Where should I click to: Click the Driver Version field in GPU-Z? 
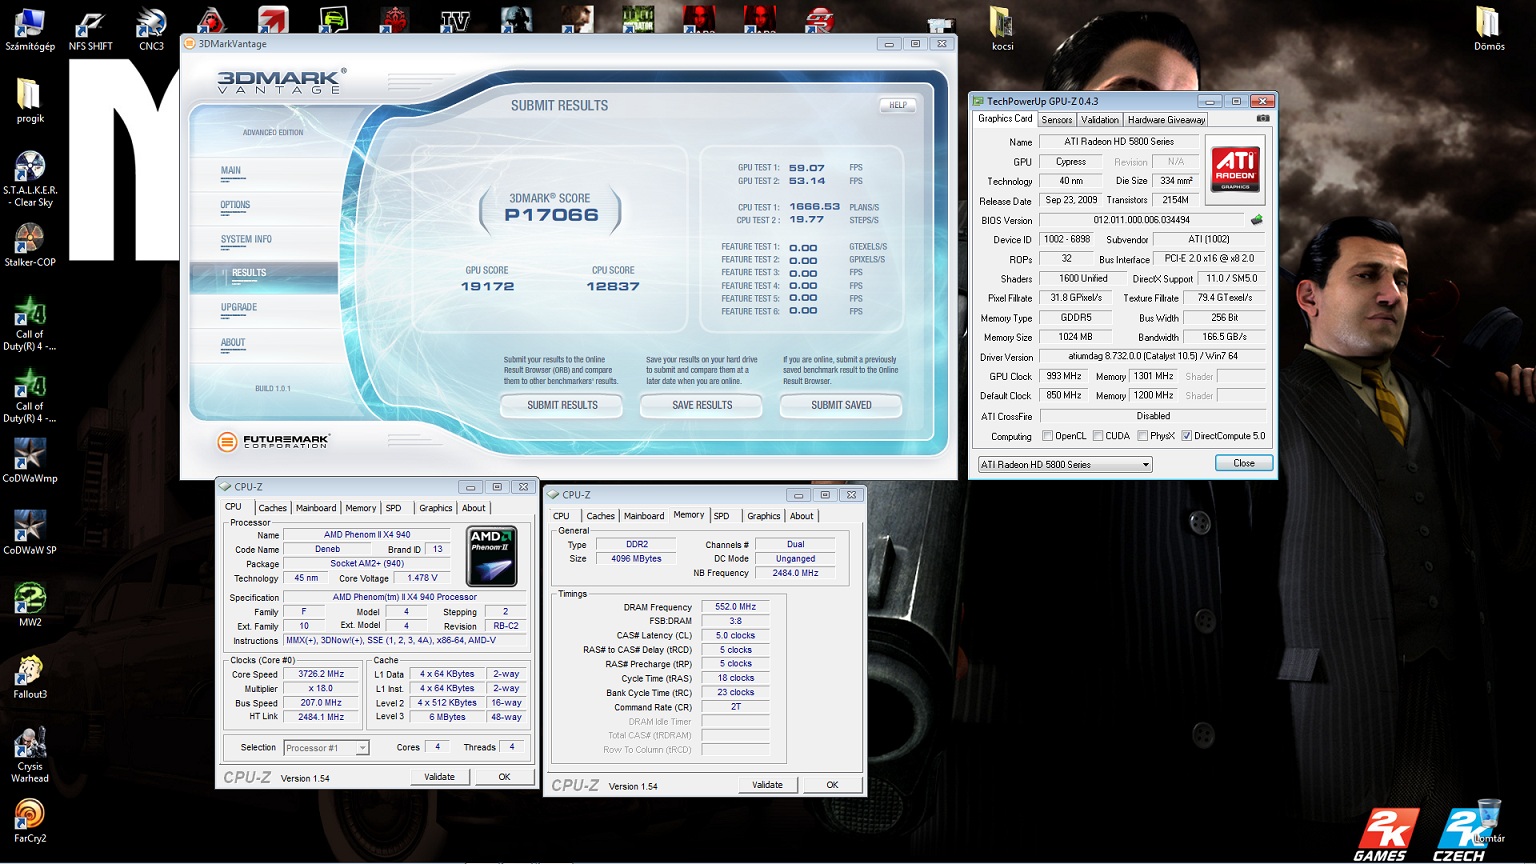(x=1152, y=356)
